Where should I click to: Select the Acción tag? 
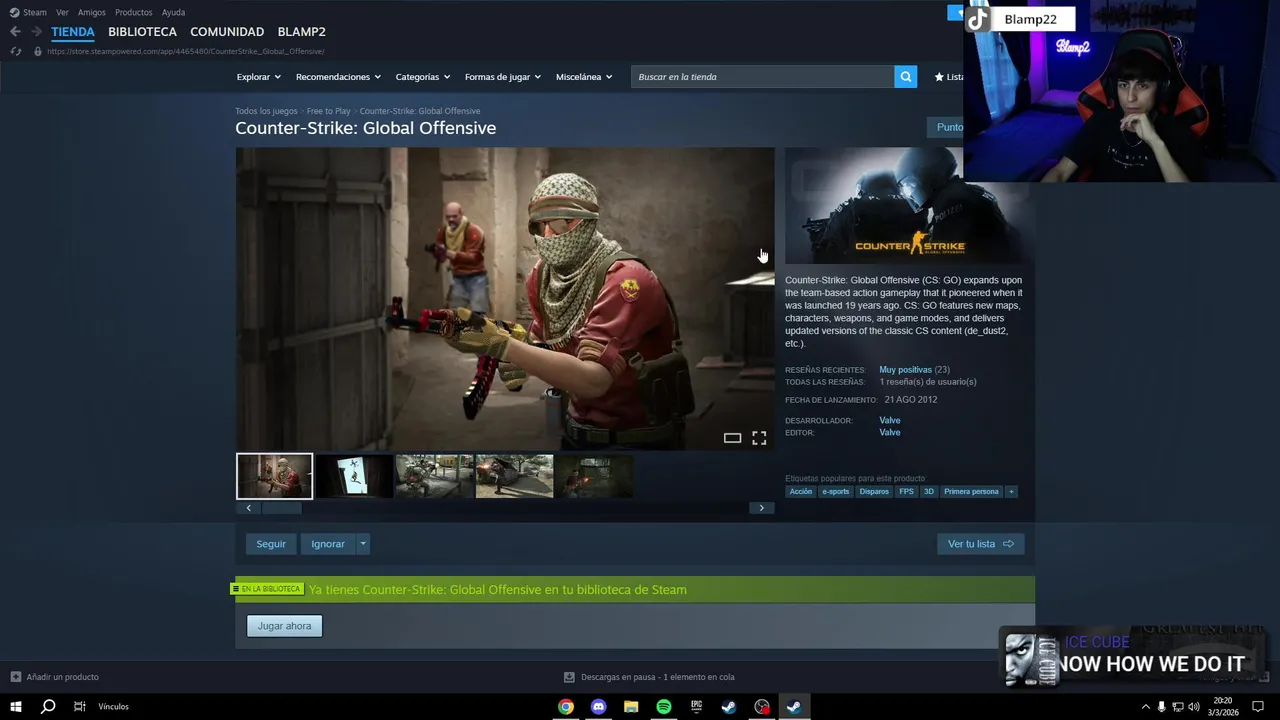(801, 491)
